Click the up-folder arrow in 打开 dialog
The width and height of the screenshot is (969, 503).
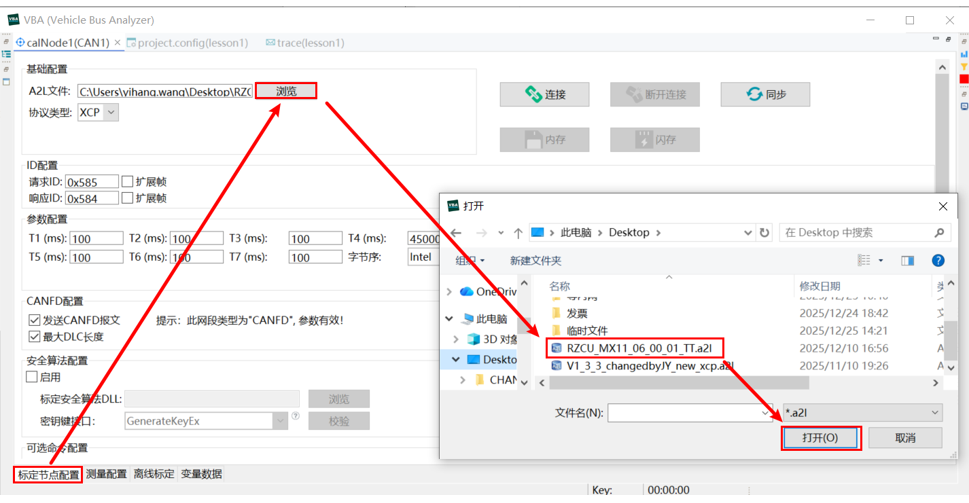click(518, 233)
